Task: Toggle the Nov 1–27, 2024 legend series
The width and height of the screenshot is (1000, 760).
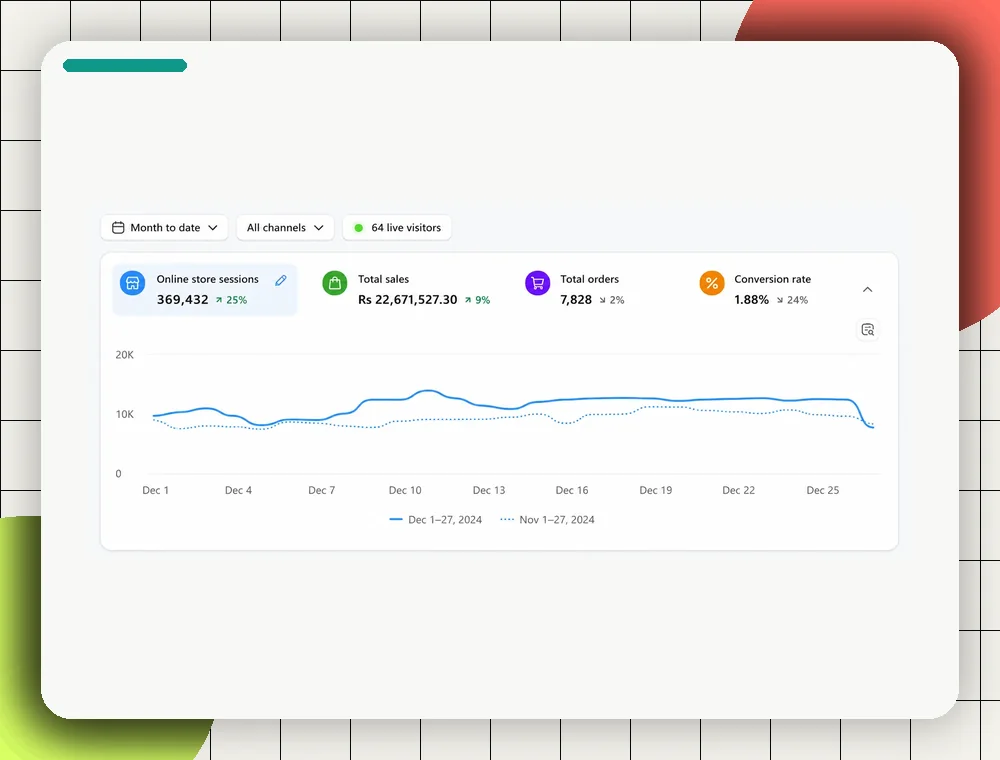Action: [x=547, y=520]
